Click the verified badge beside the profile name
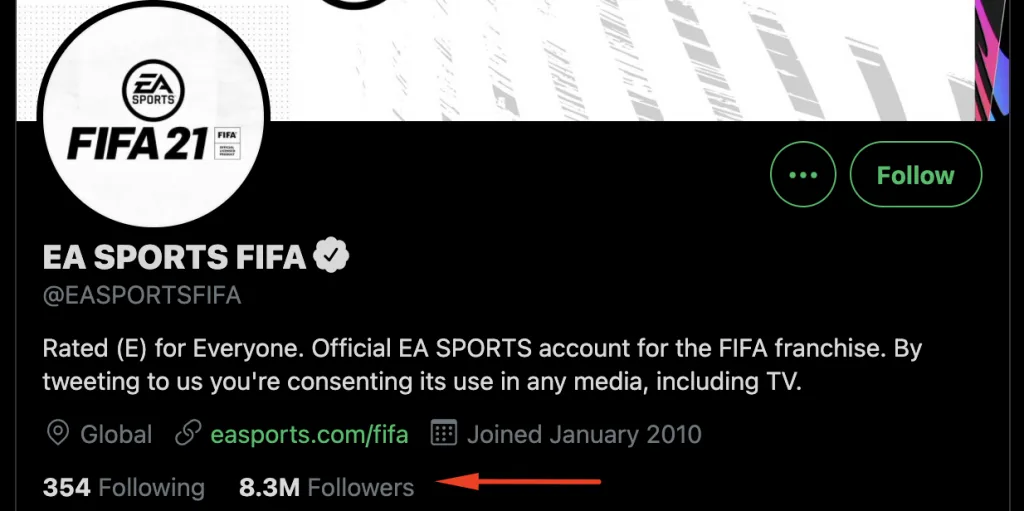Viewport: 1024px width, 511px height. pyautogui.click(x=332, y=257)
